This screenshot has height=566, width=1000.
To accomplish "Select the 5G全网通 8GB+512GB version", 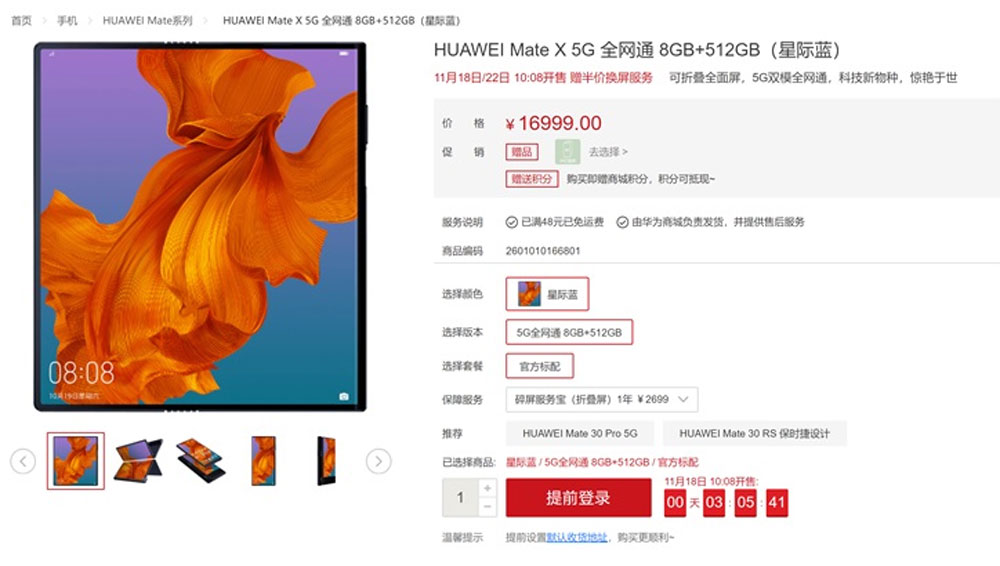I will 569,332.
